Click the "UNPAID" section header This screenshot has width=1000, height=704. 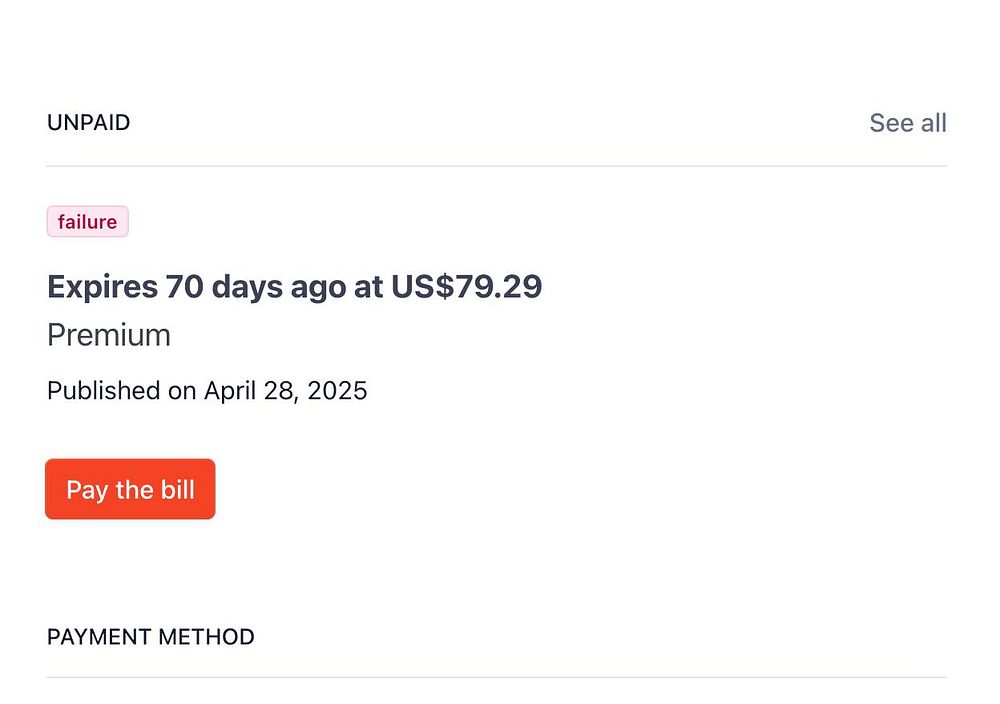(88, 123)
